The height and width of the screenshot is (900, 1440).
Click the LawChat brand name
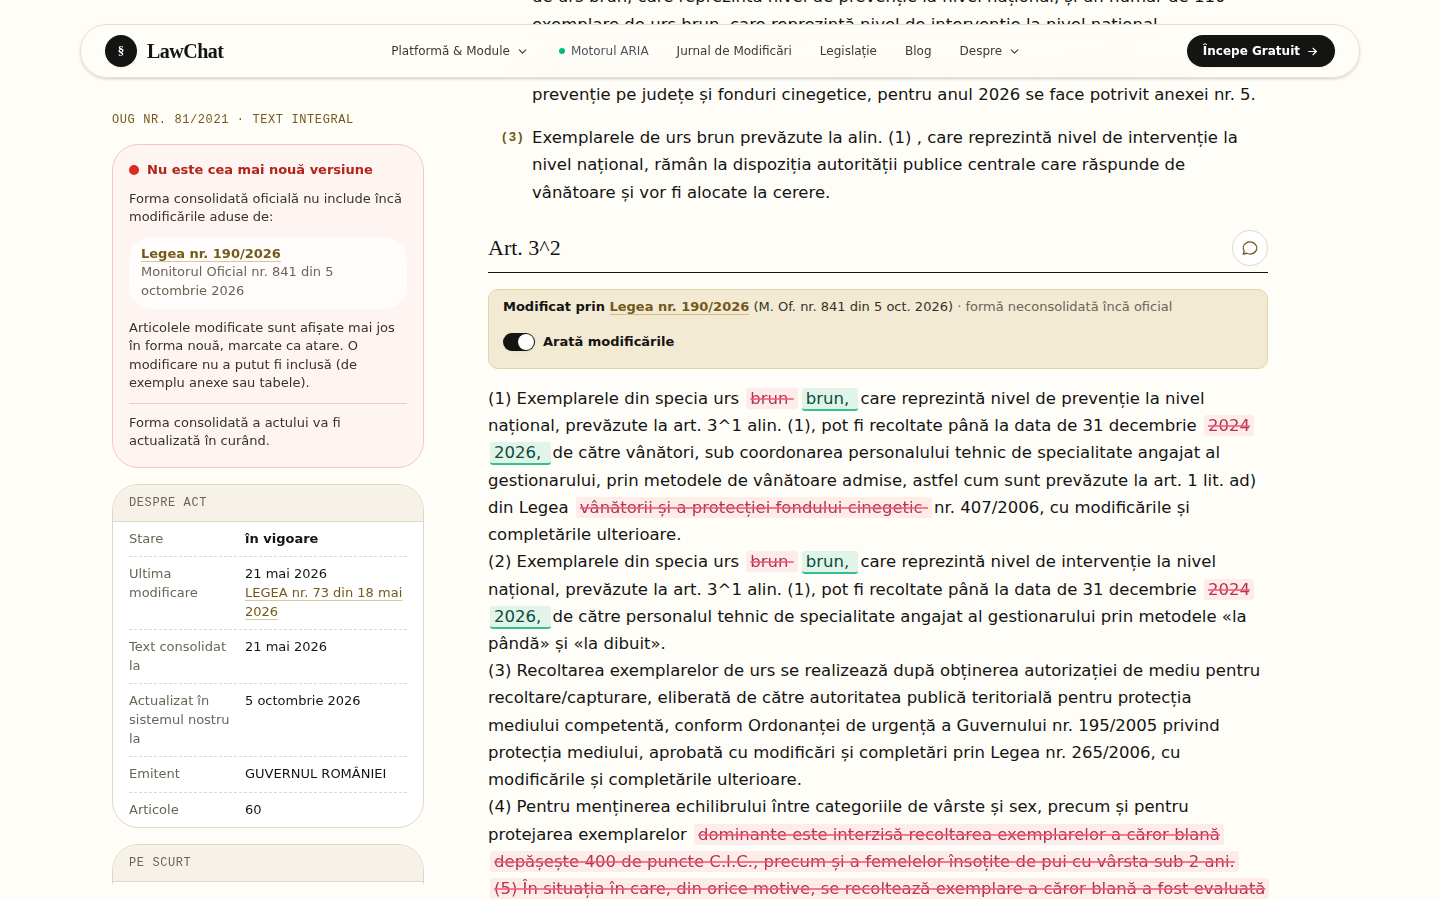click(x=185, y=51)
